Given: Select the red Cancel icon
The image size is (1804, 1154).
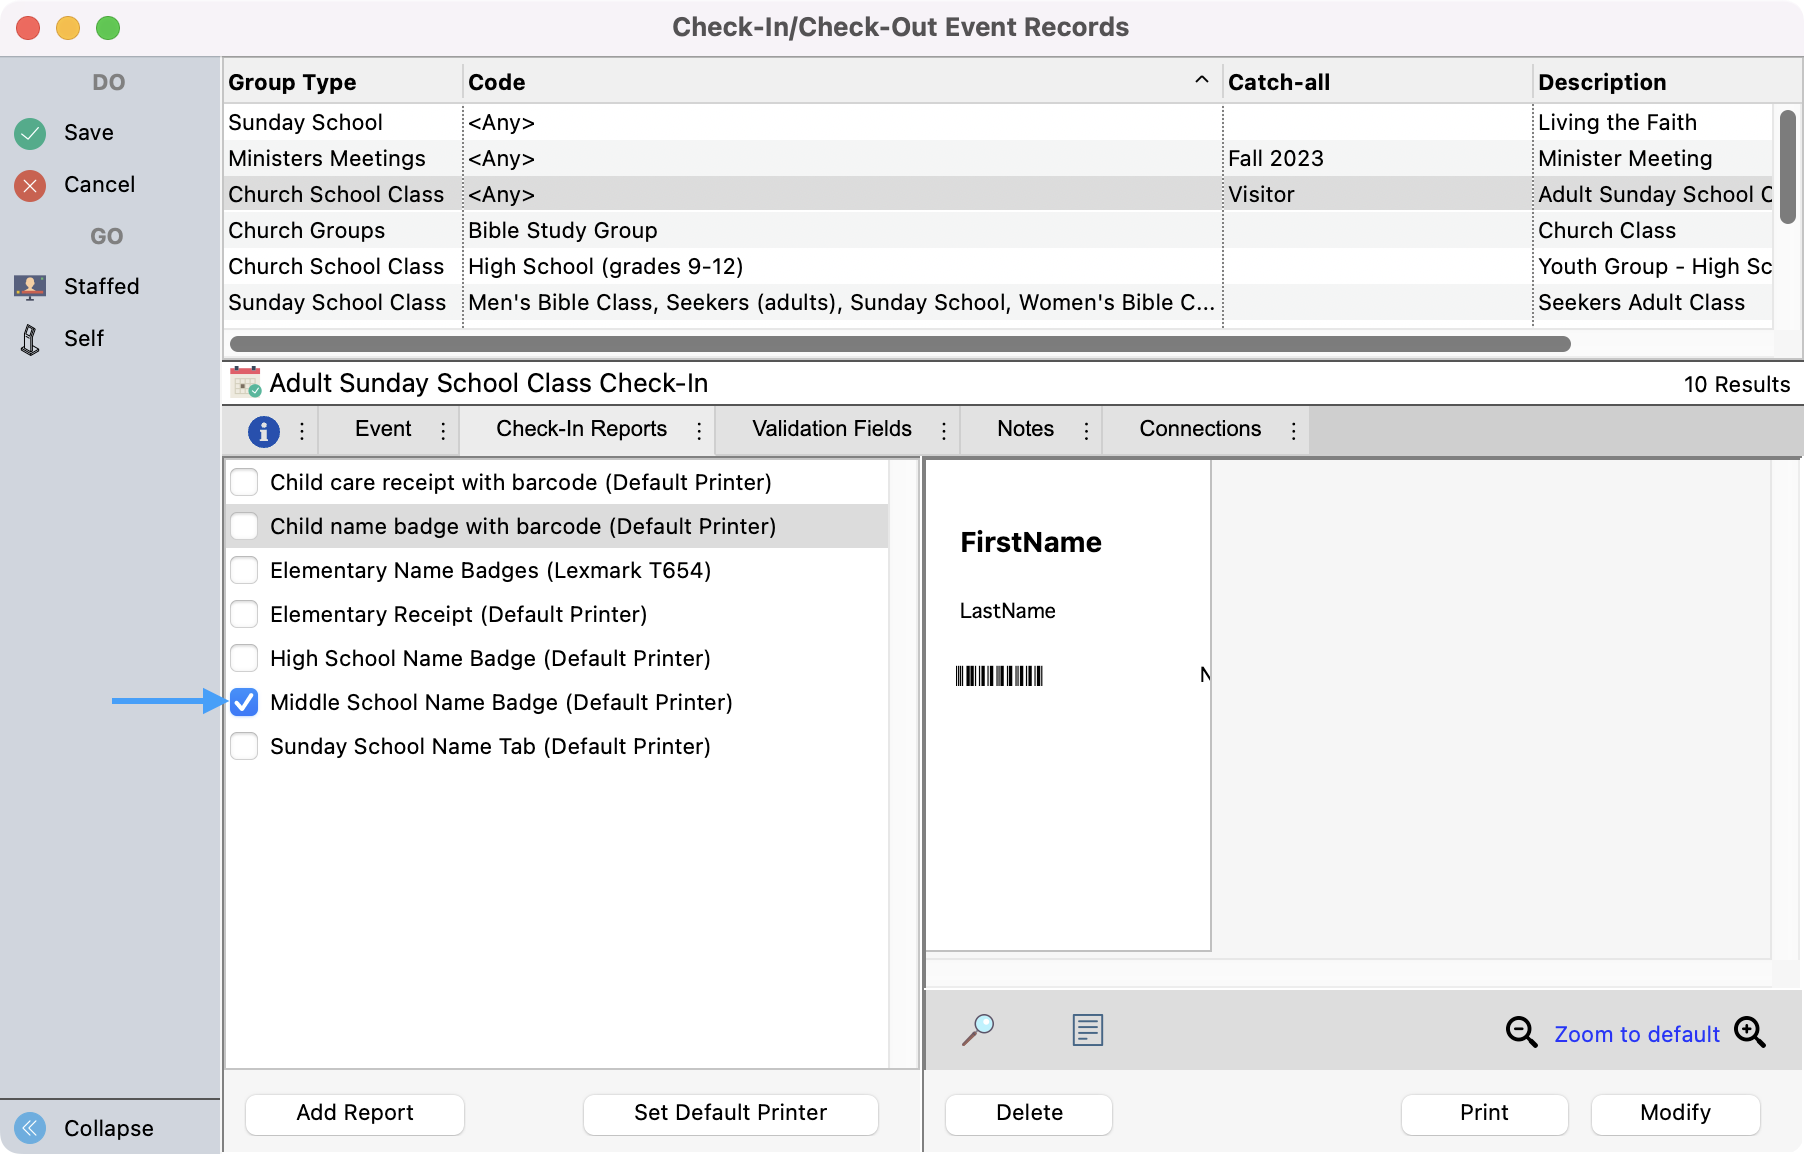Looking at the screenshot, I should 29,184.
